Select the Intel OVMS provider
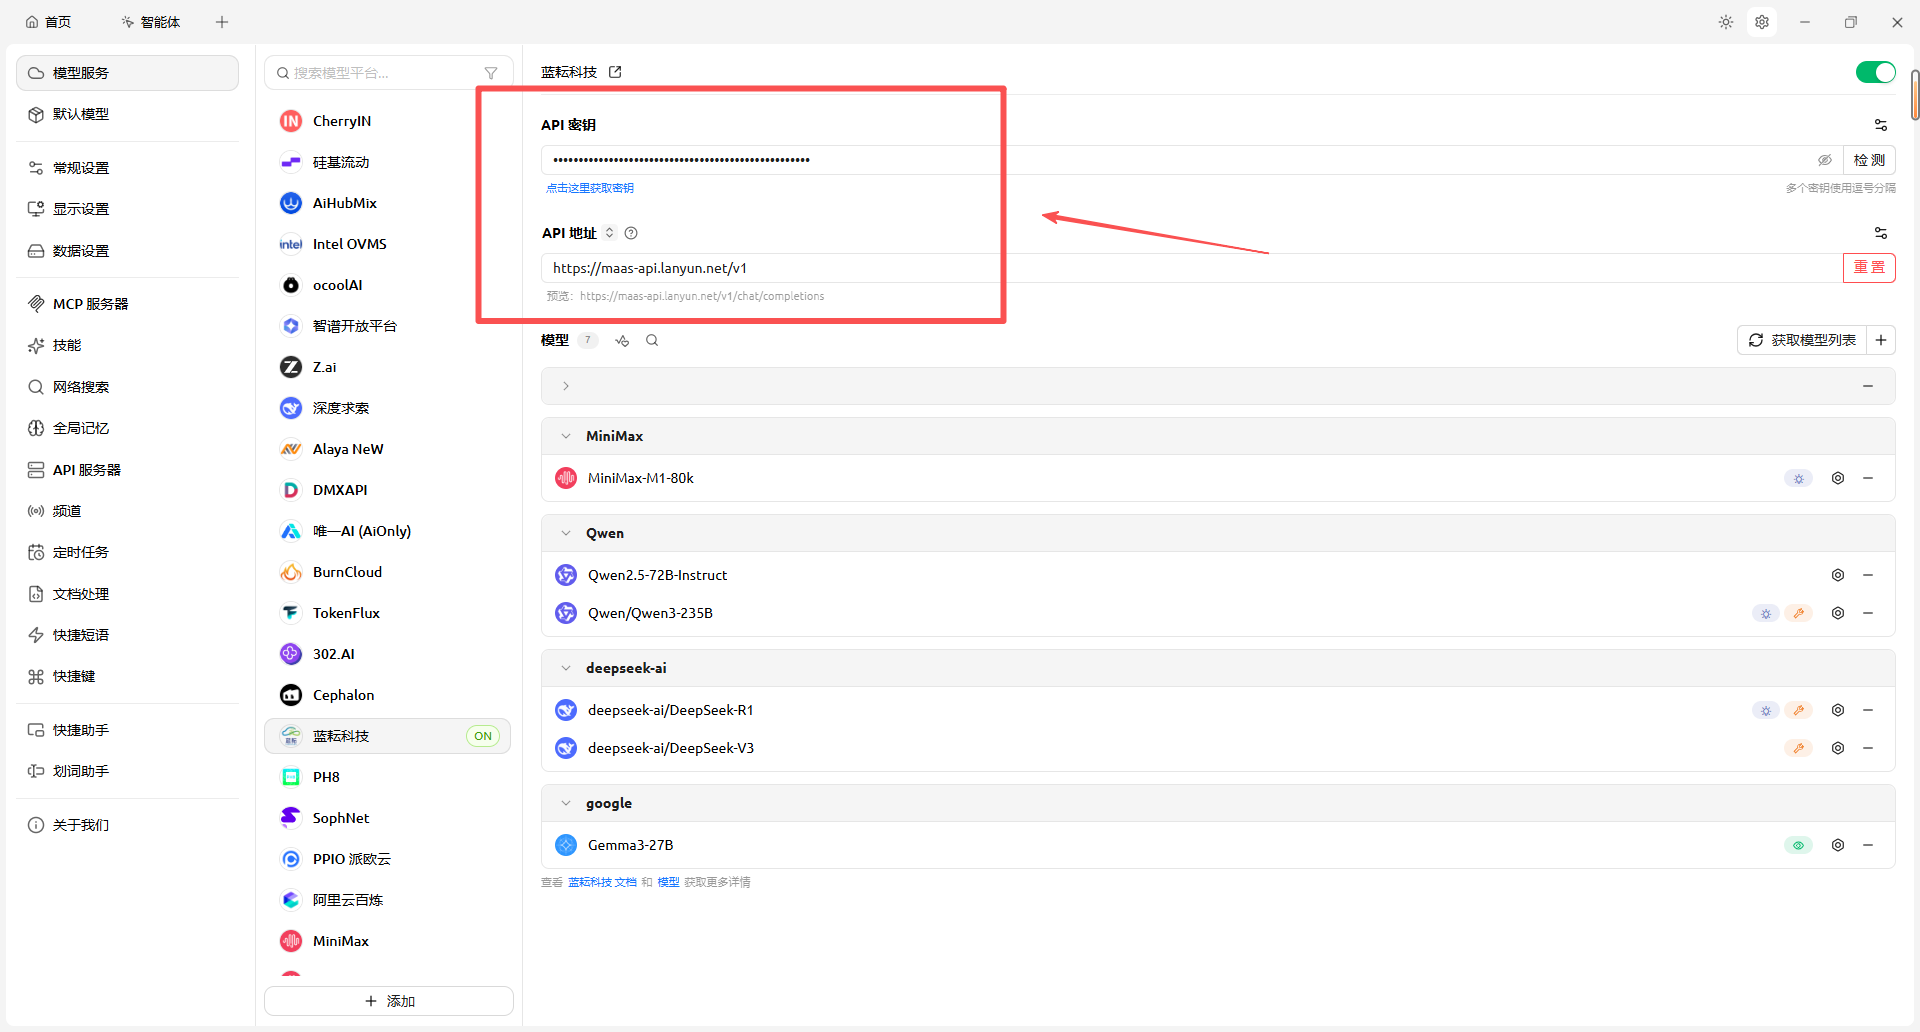 pyautogui.click(x=388, y=244)
